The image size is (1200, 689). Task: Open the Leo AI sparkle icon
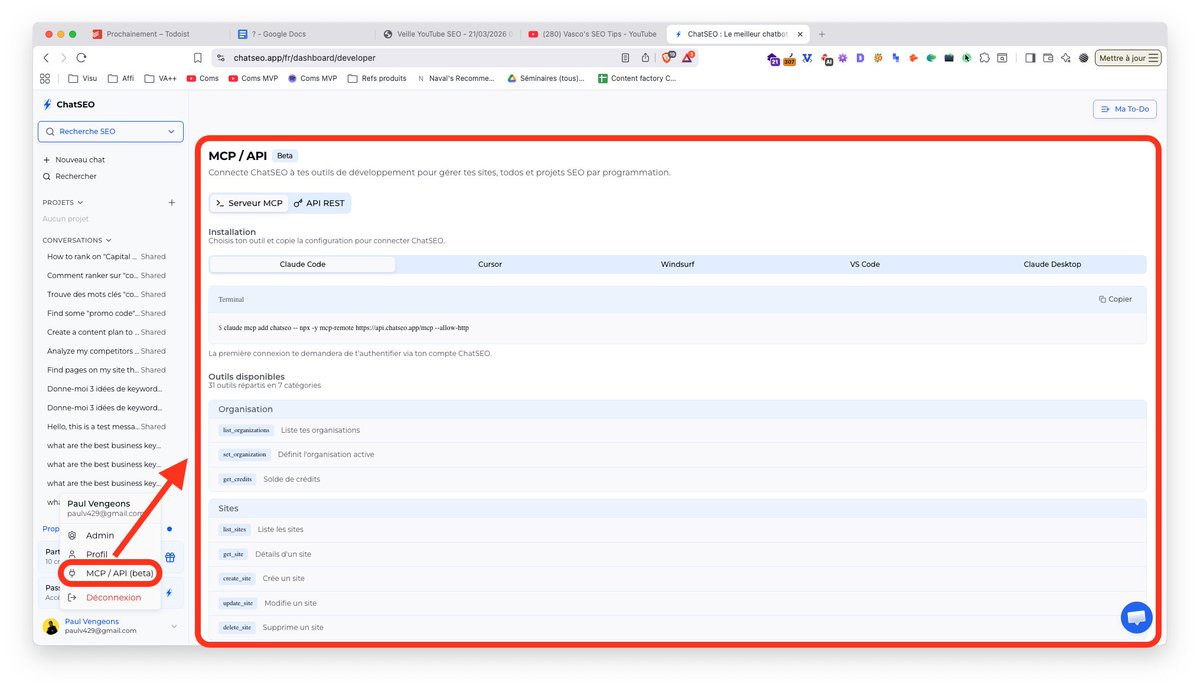pos(1066,58)
